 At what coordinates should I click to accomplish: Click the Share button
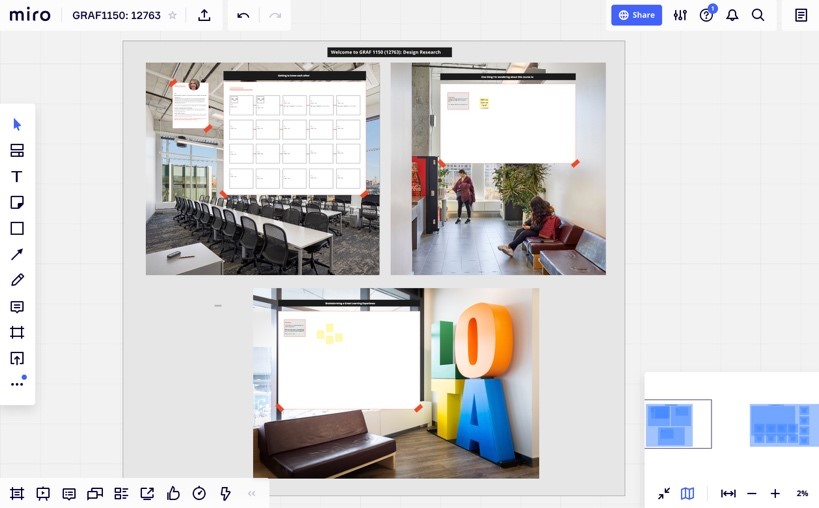pyautogui.click(x=636, y=15)
